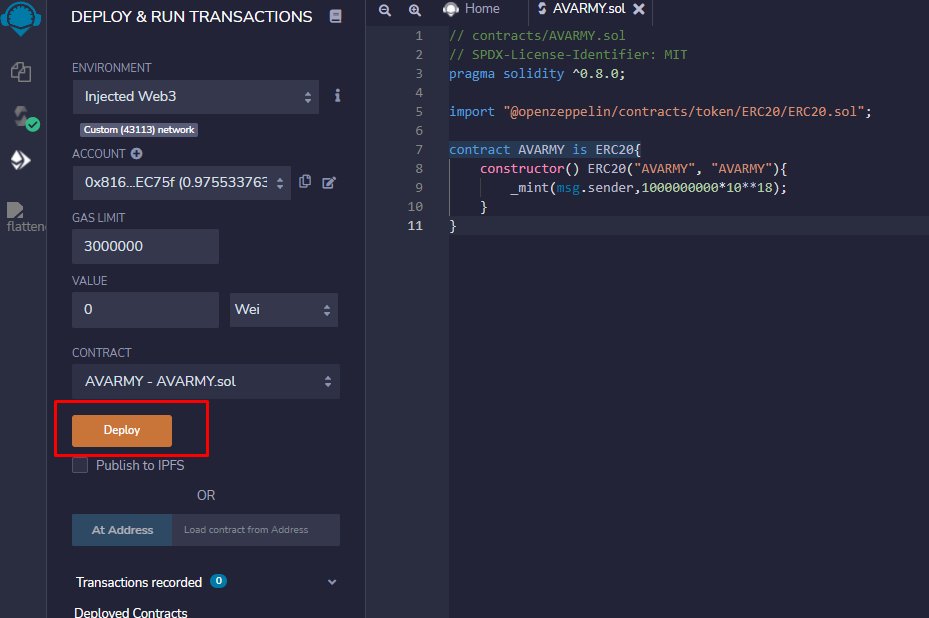
Task: Click the Load contract from Address field
Action: tap(256, 530)
